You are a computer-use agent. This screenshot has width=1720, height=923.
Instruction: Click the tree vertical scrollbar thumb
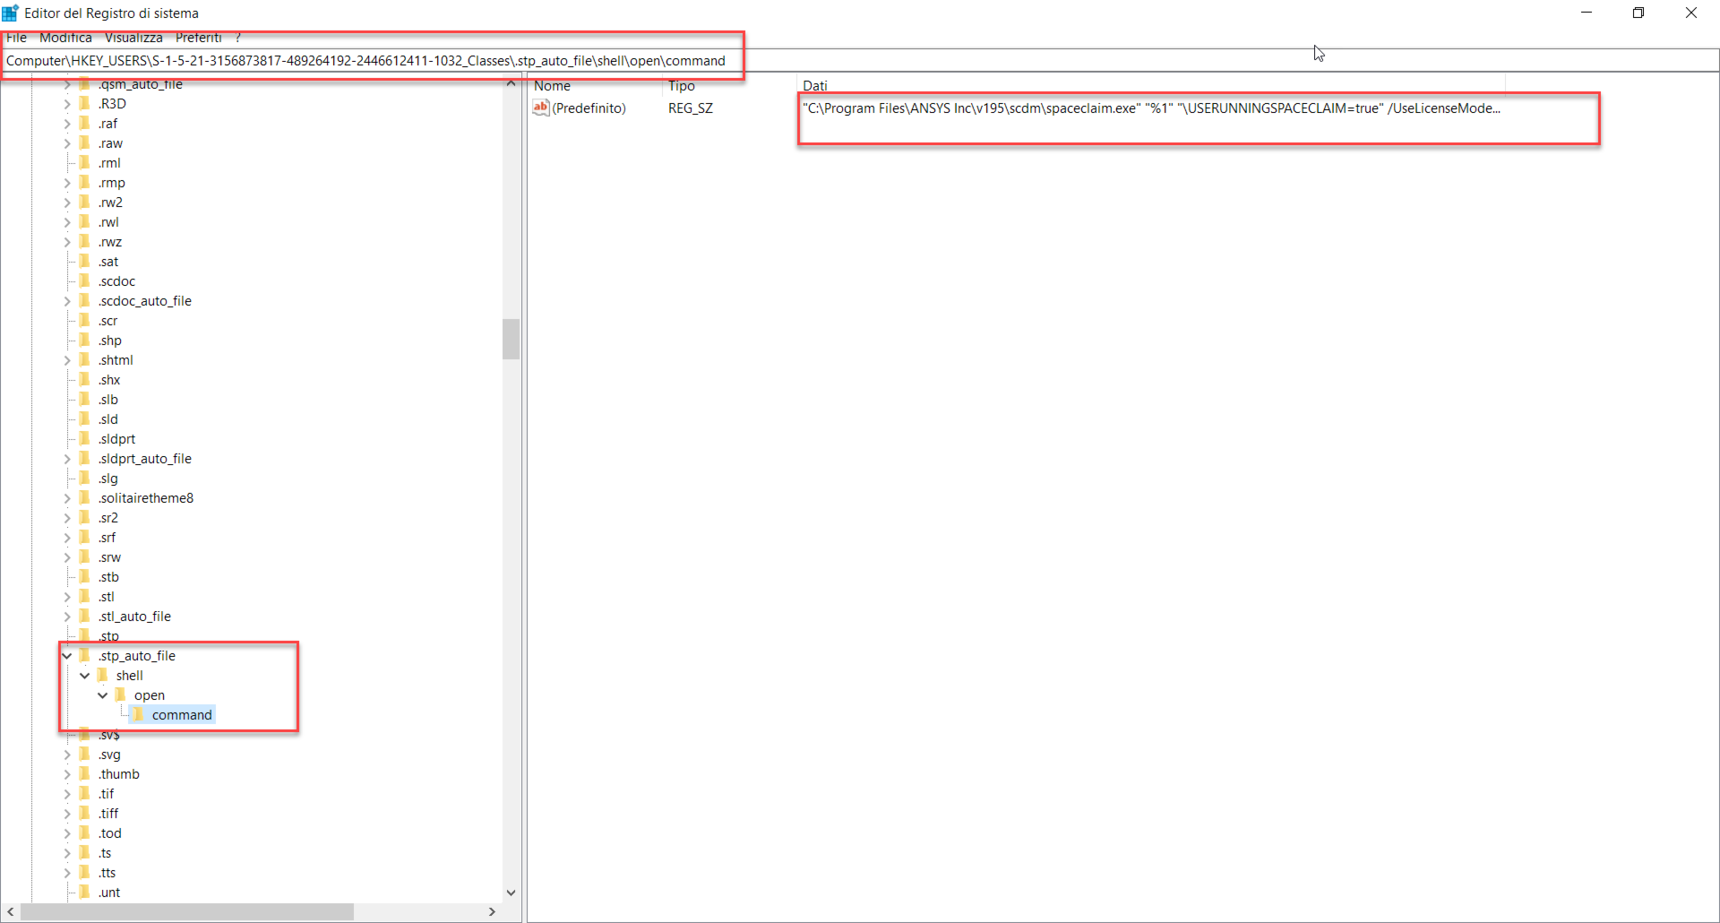(x=511, y=339)
